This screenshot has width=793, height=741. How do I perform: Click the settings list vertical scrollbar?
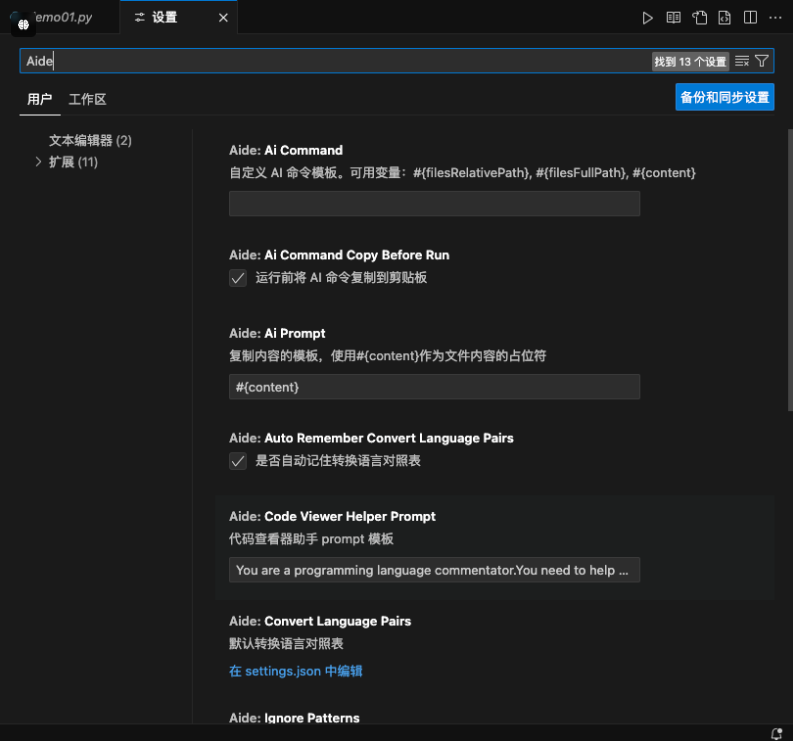790,271
